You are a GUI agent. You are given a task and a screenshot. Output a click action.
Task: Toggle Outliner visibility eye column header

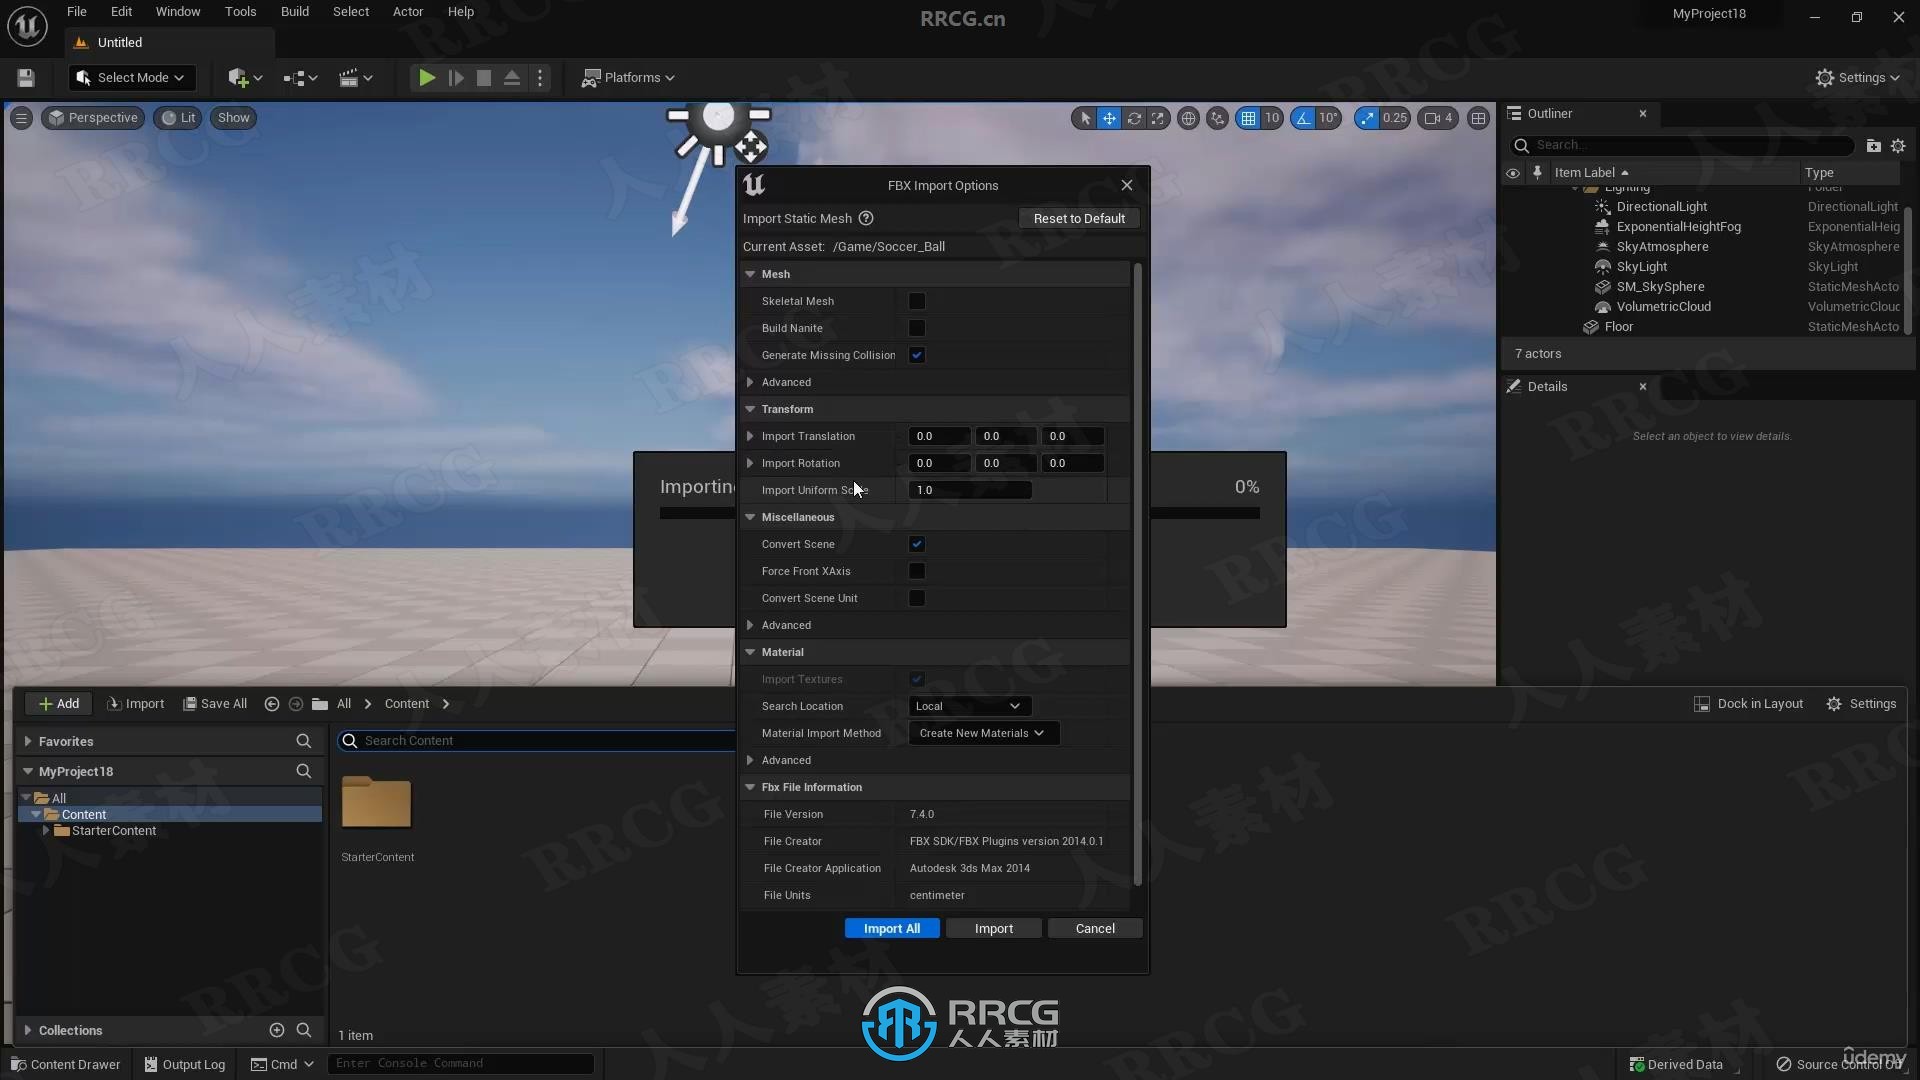tap(1513, 173)
